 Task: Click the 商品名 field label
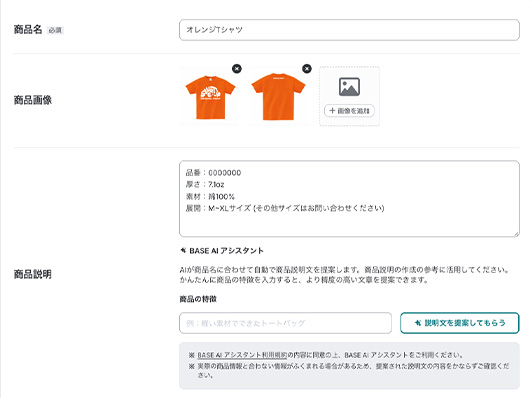tap(28, 30)
